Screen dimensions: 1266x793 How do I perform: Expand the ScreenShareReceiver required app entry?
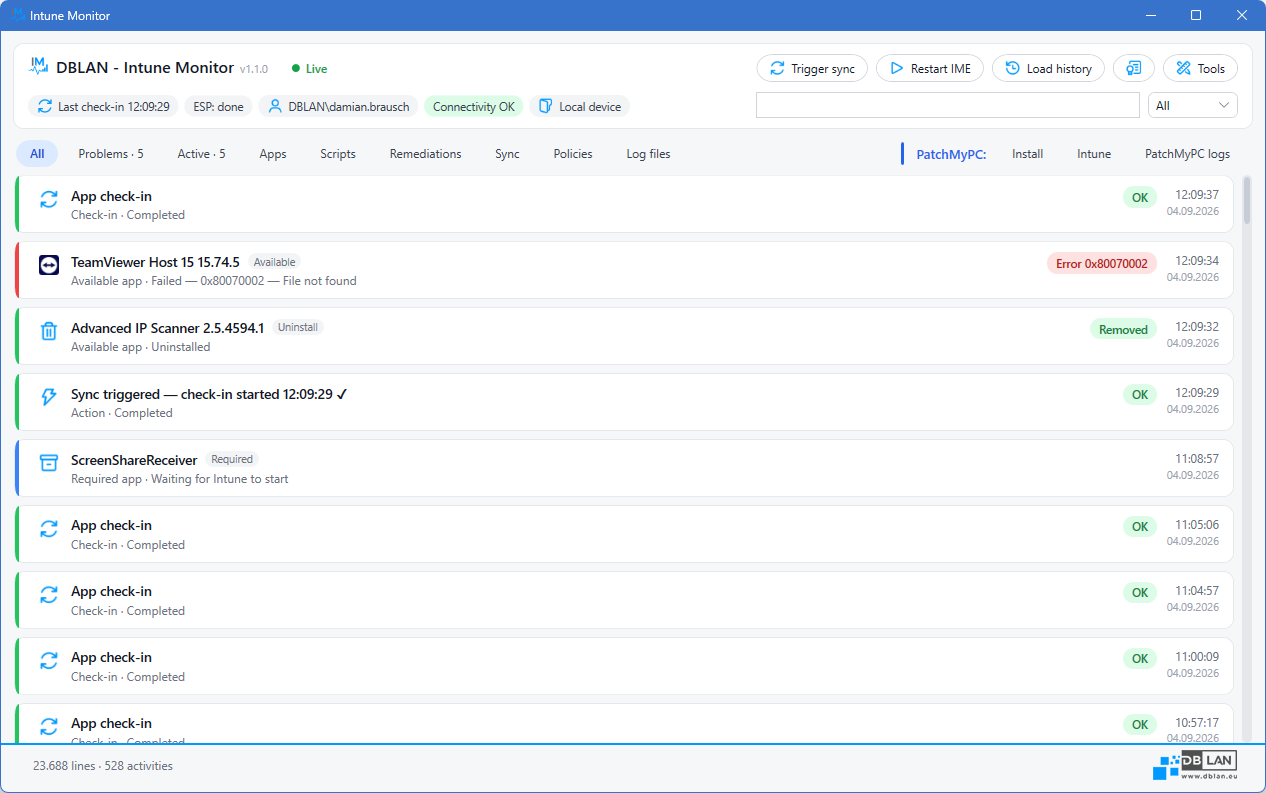(x=626, y=468)
